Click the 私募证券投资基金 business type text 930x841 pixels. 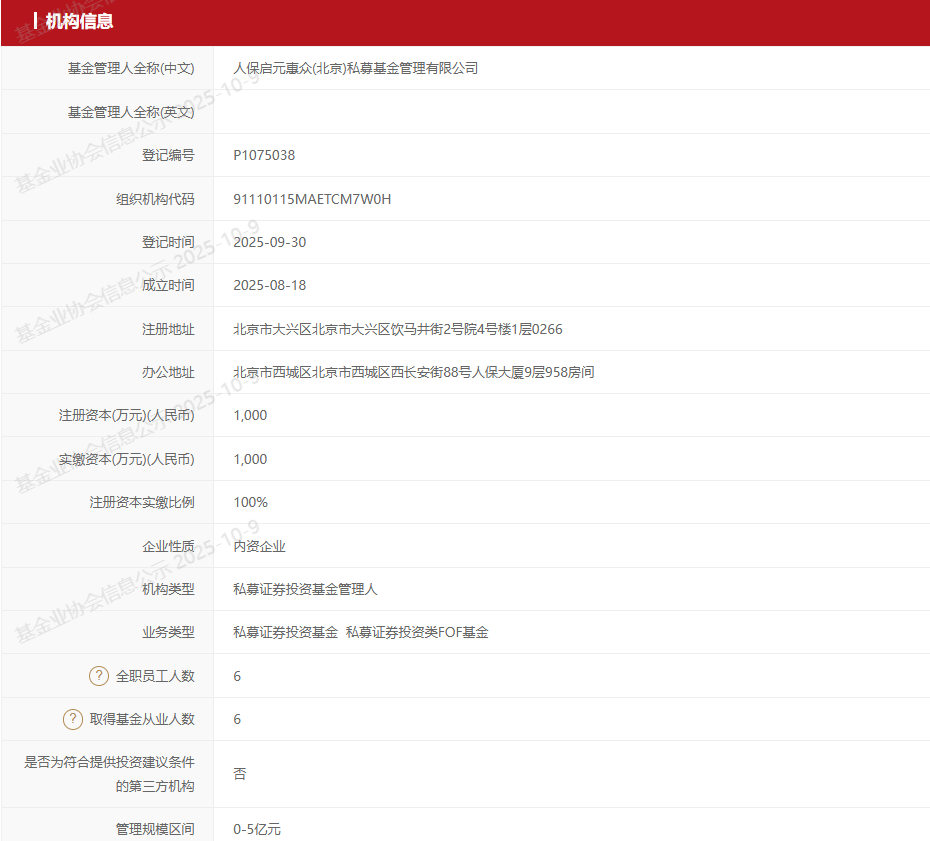pyautogui.click(x=285, y=632)
